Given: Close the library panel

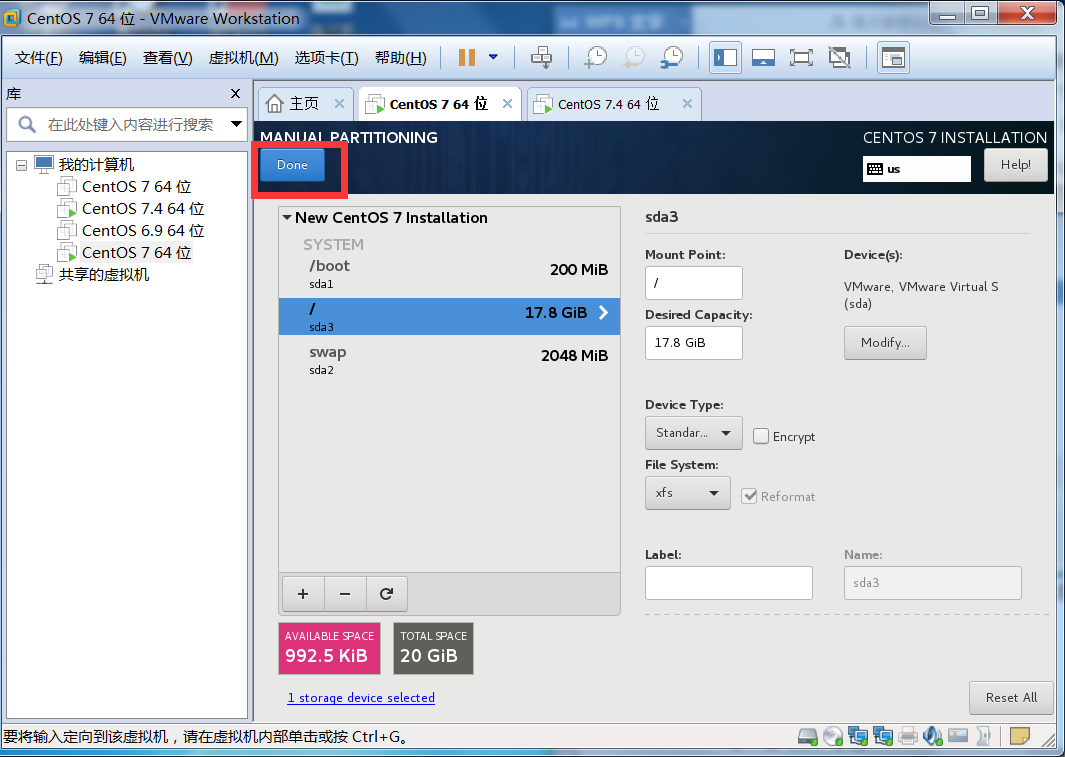Looking at the screenshot, I should 235,94.
